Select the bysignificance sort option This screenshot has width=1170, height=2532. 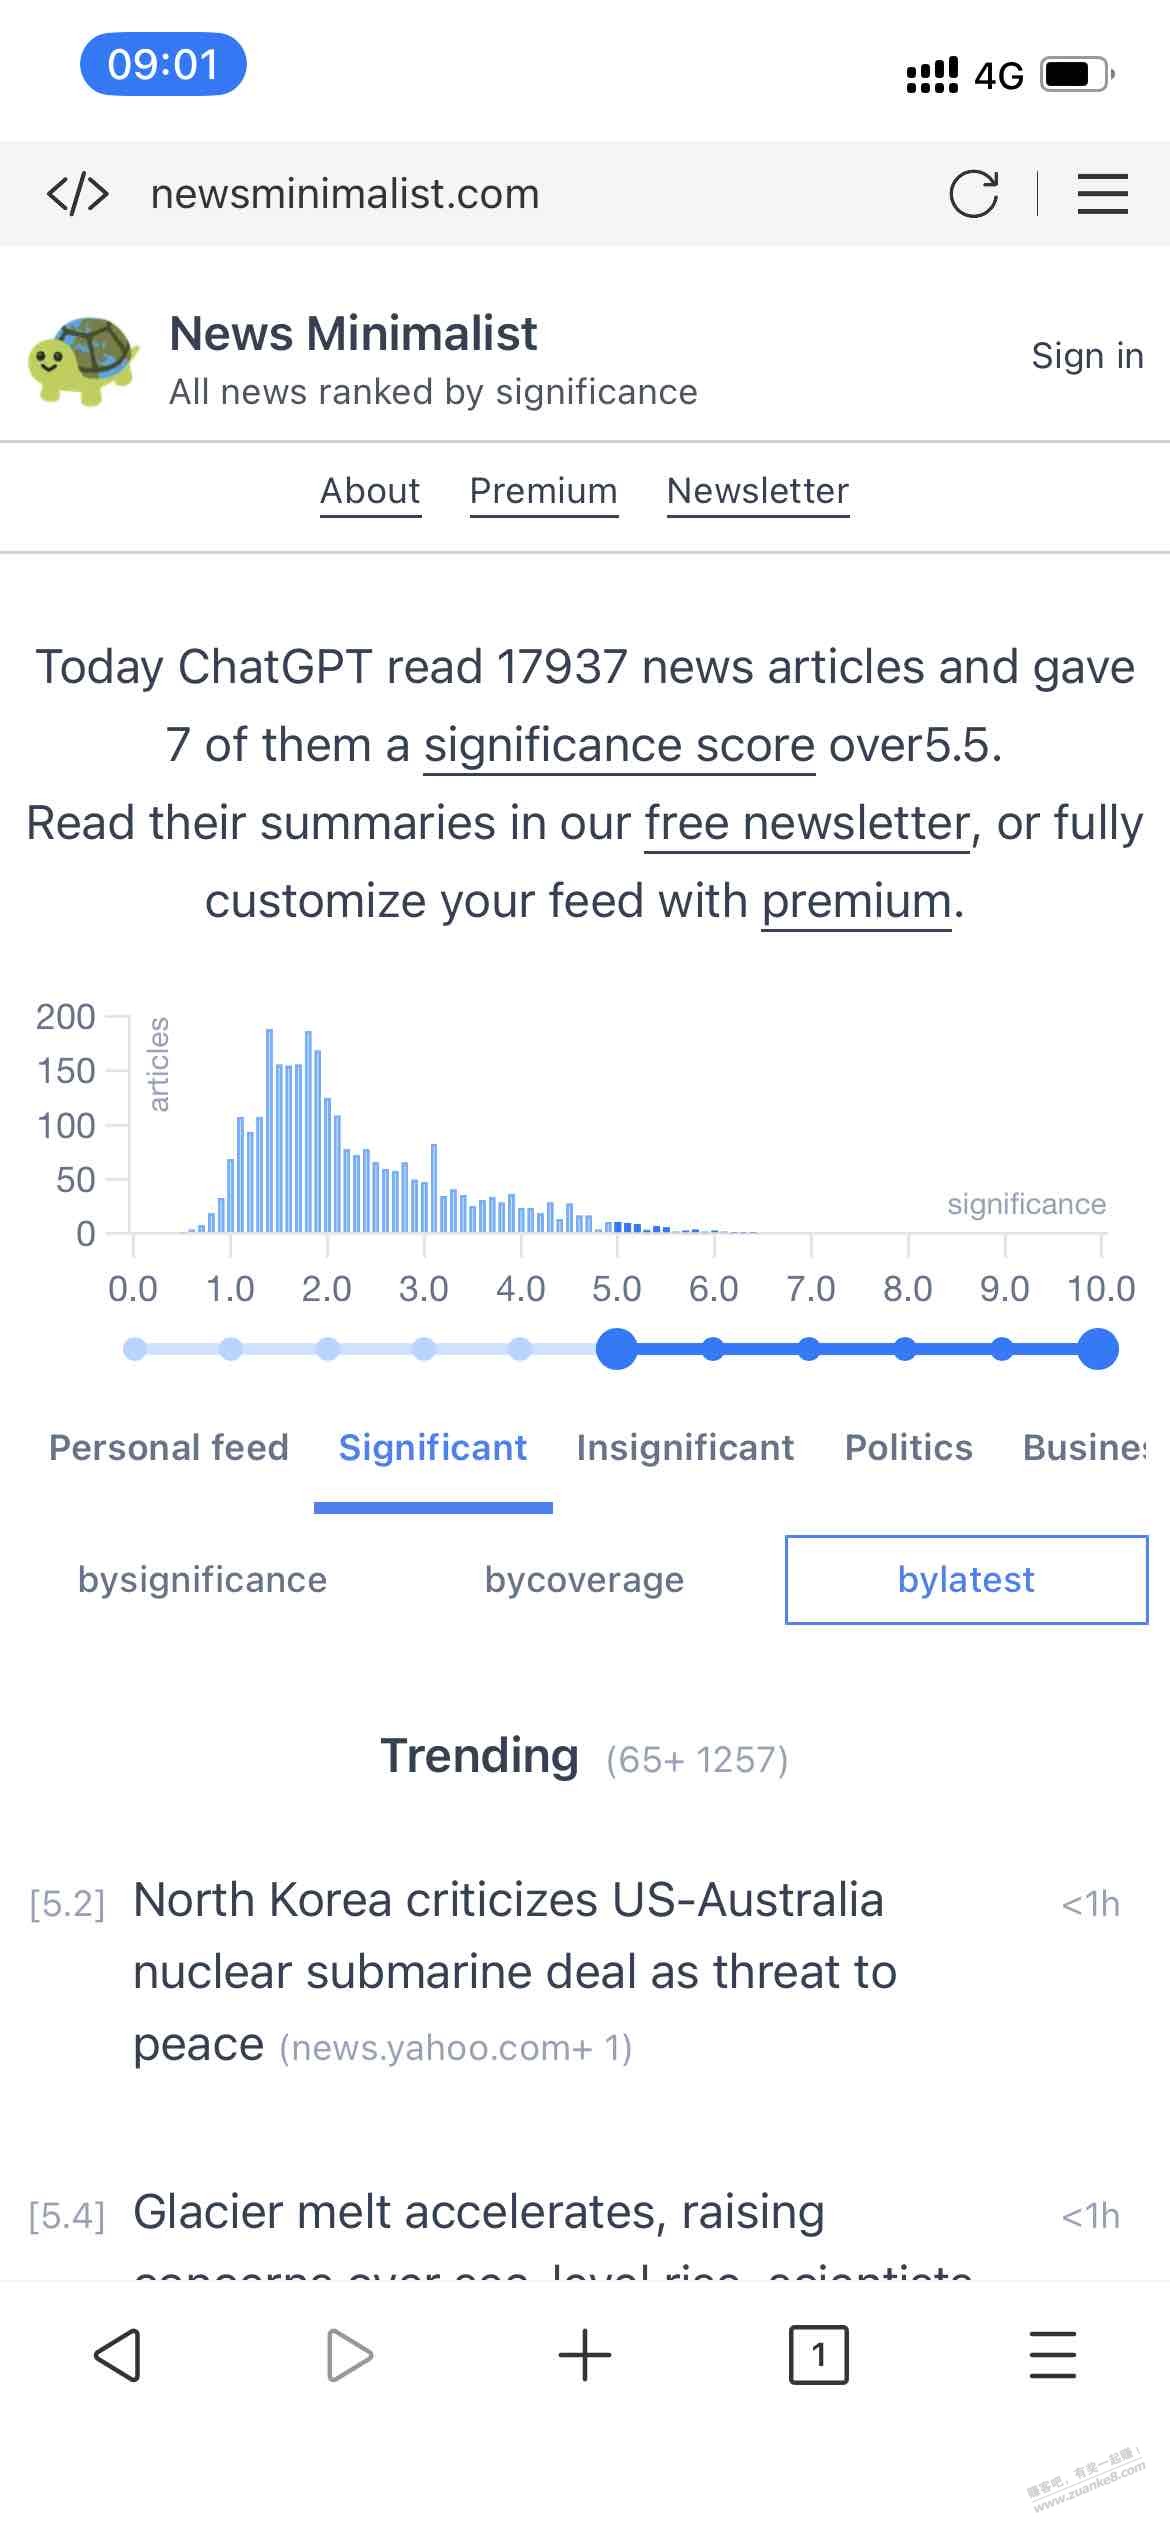point(203,1580)
